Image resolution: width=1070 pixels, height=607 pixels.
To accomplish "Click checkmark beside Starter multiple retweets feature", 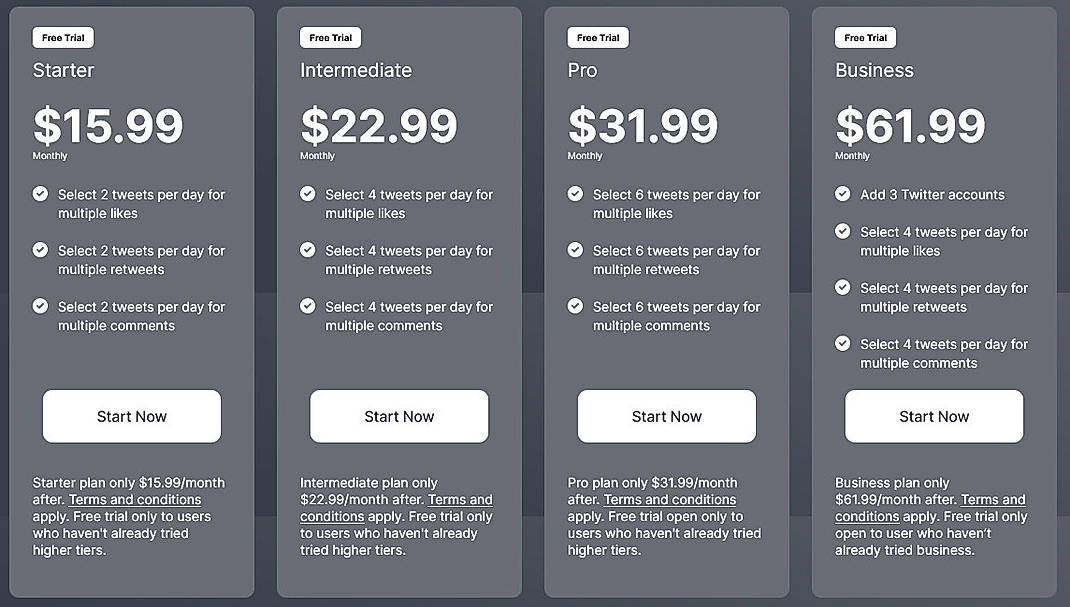I will 40,250.
